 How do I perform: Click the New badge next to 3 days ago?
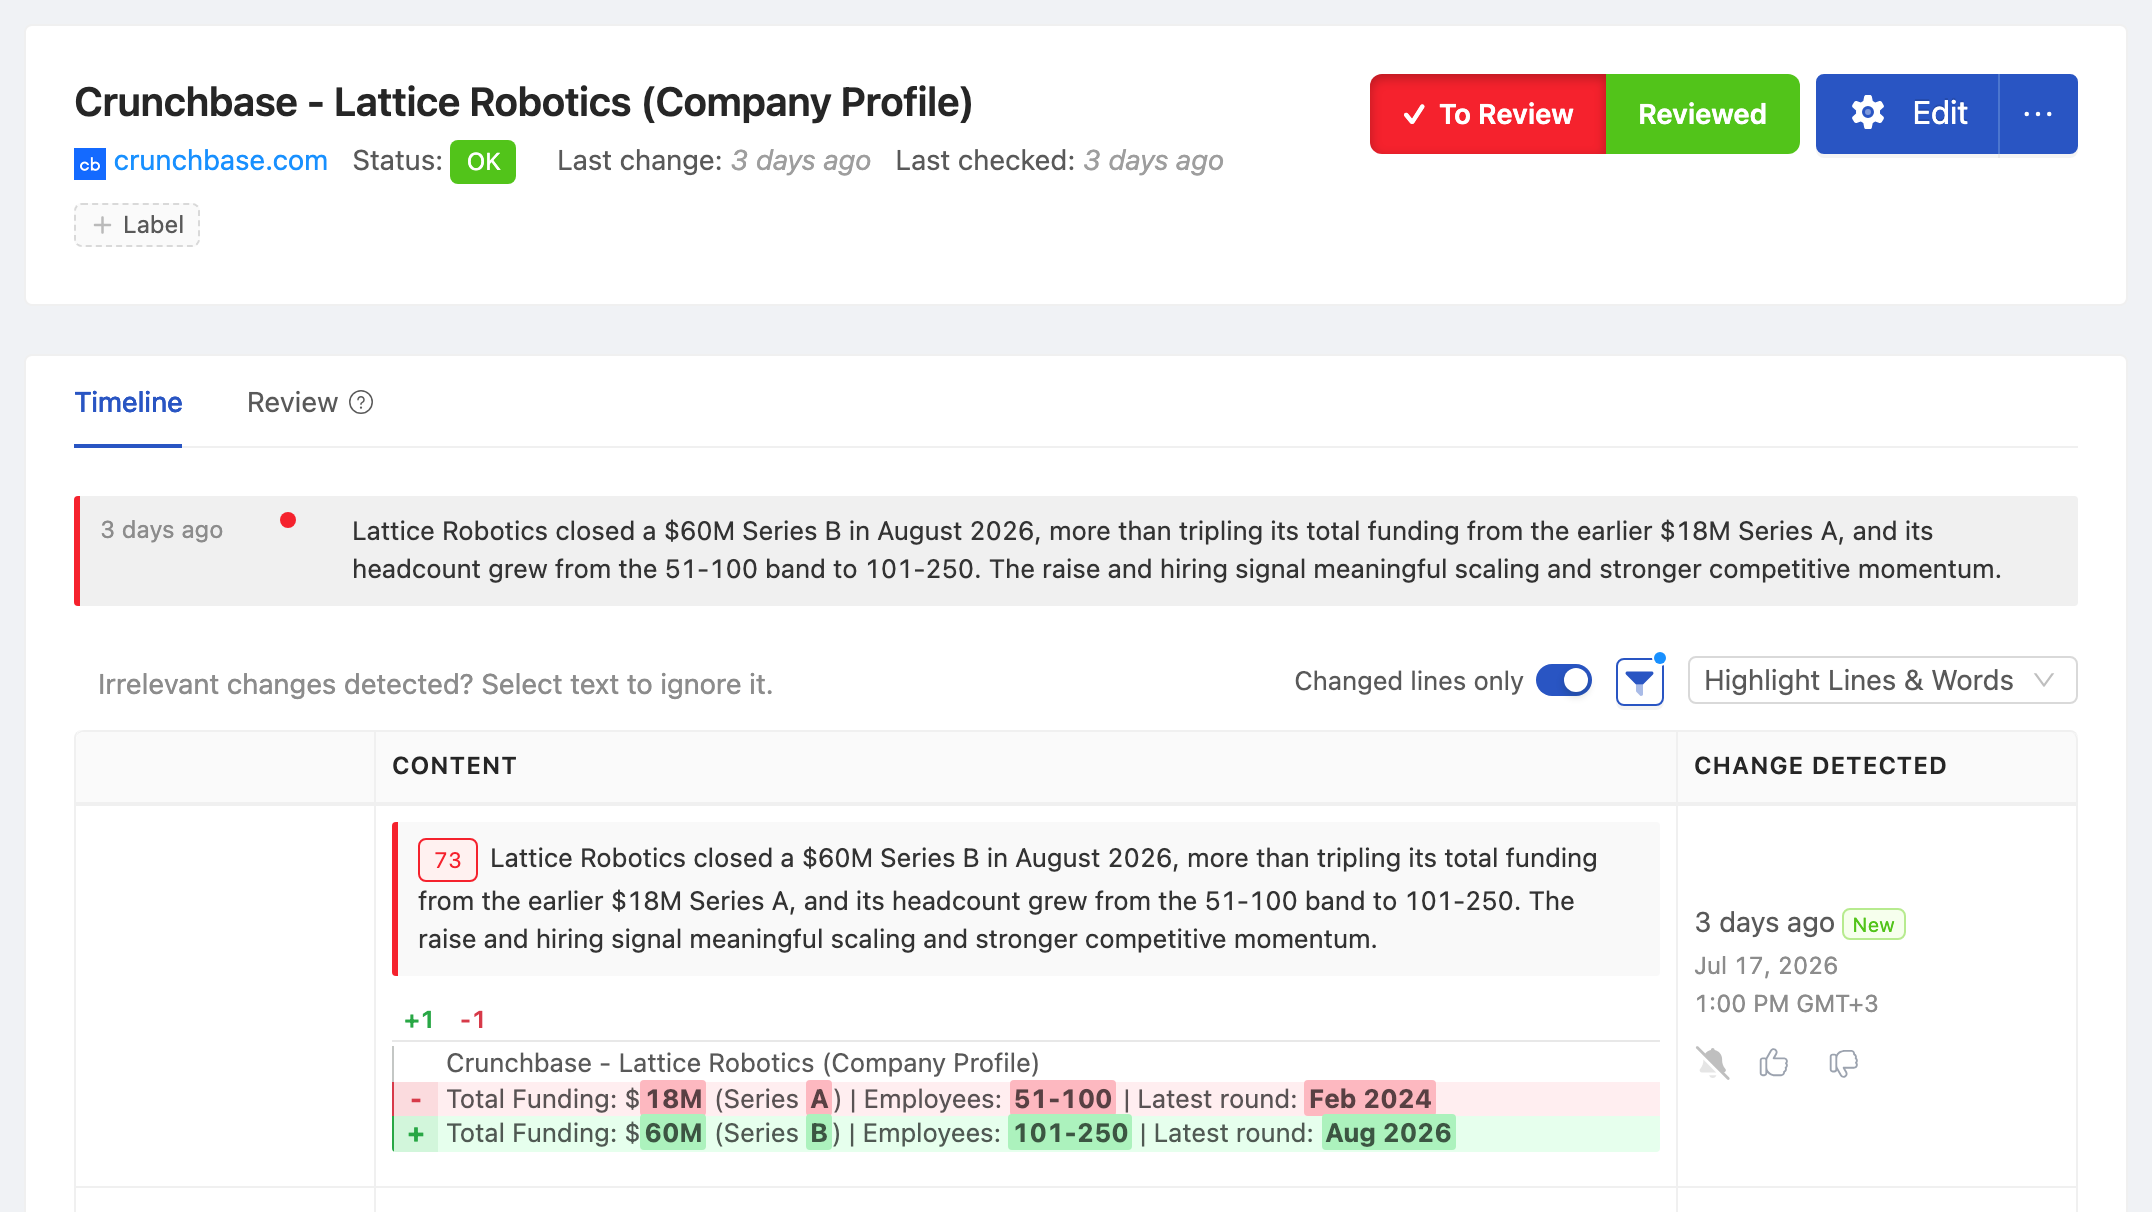[1874, 925]
